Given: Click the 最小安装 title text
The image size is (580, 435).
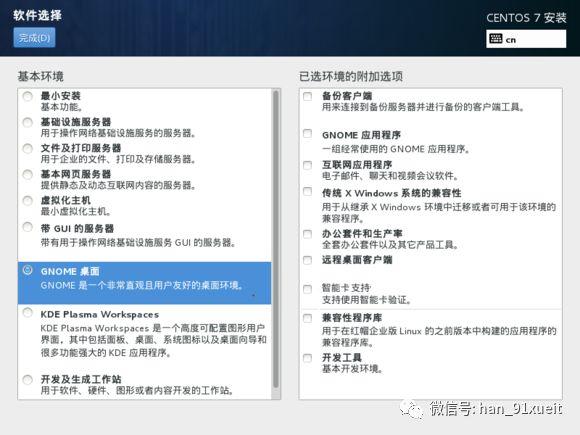Looking at the screenshot, I should coord(61,96).
